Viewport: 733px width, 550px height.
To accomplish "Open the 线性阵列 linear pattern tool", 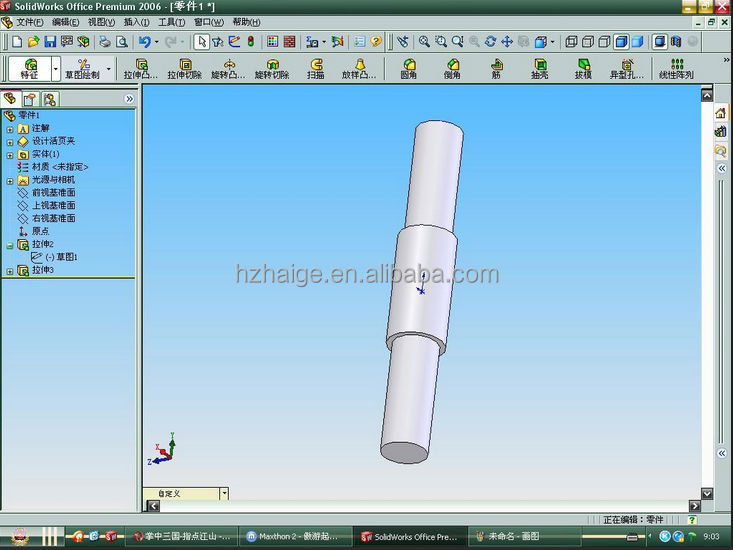I will point(676,68).
